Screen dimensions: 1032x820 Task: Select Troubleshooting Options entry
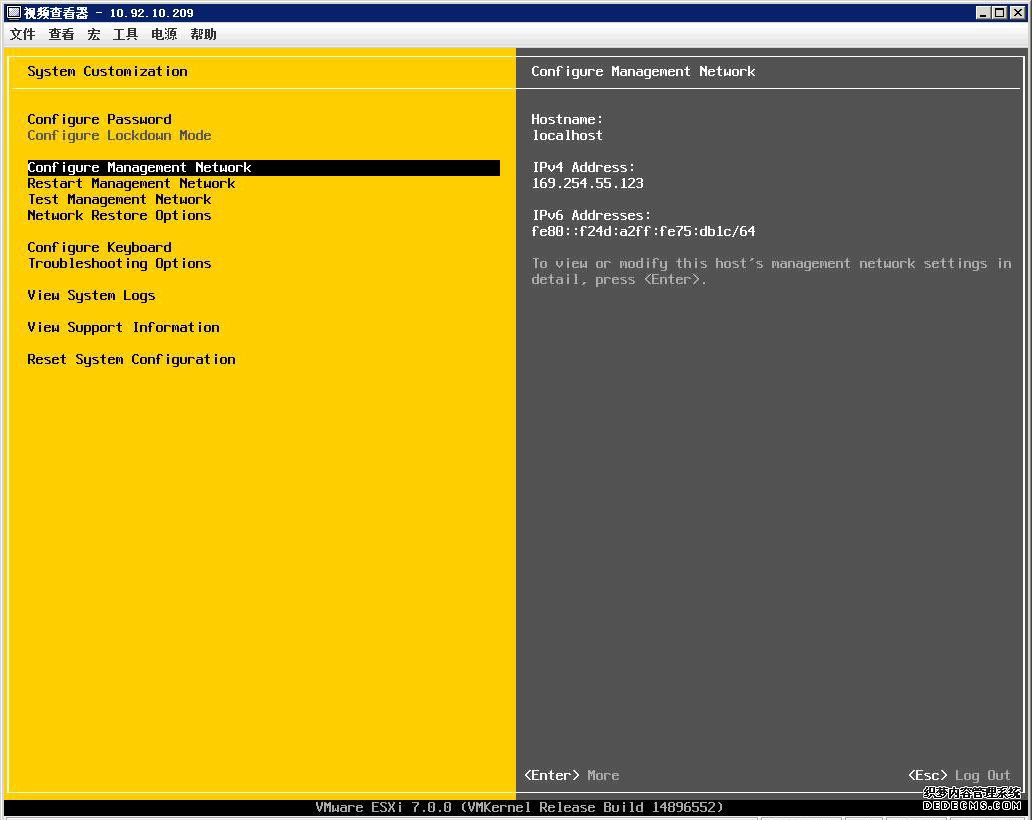tap(119, 263)
